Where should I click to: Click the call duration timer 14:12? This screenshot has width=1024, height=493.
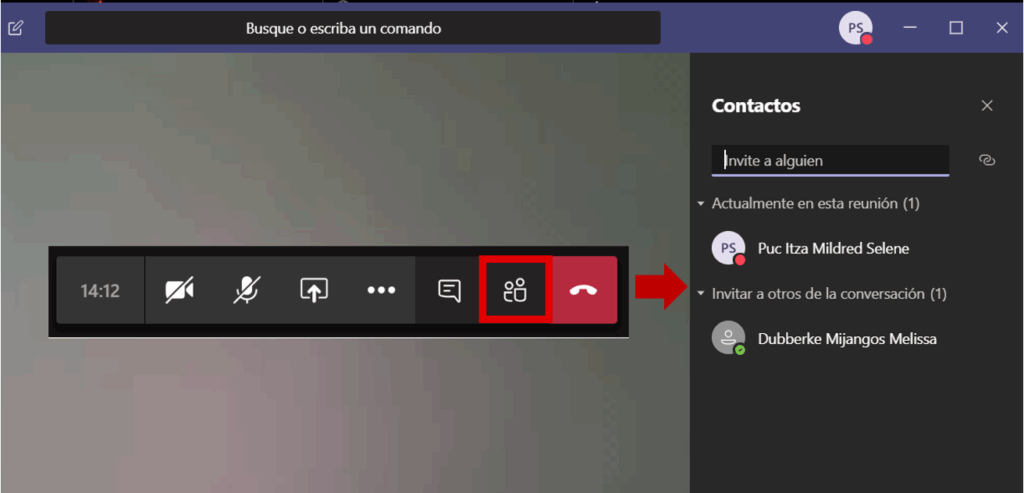[100, 291]
